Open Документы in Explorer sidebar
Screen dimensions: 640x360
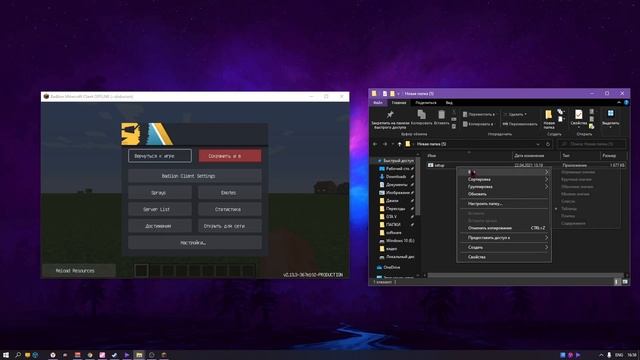(x=396, y=185)
